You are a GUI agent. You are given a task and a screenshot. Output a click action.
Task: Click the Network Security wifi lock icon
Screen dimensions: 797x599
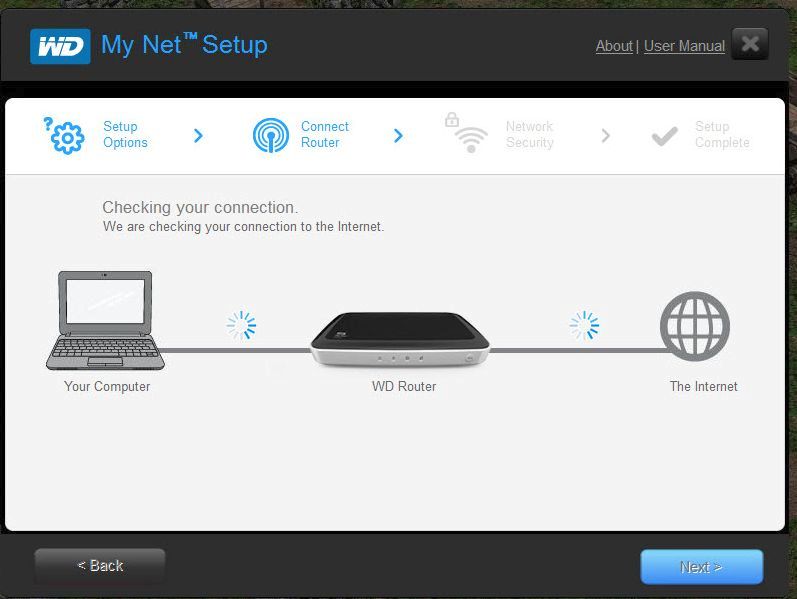coord(466,133)
